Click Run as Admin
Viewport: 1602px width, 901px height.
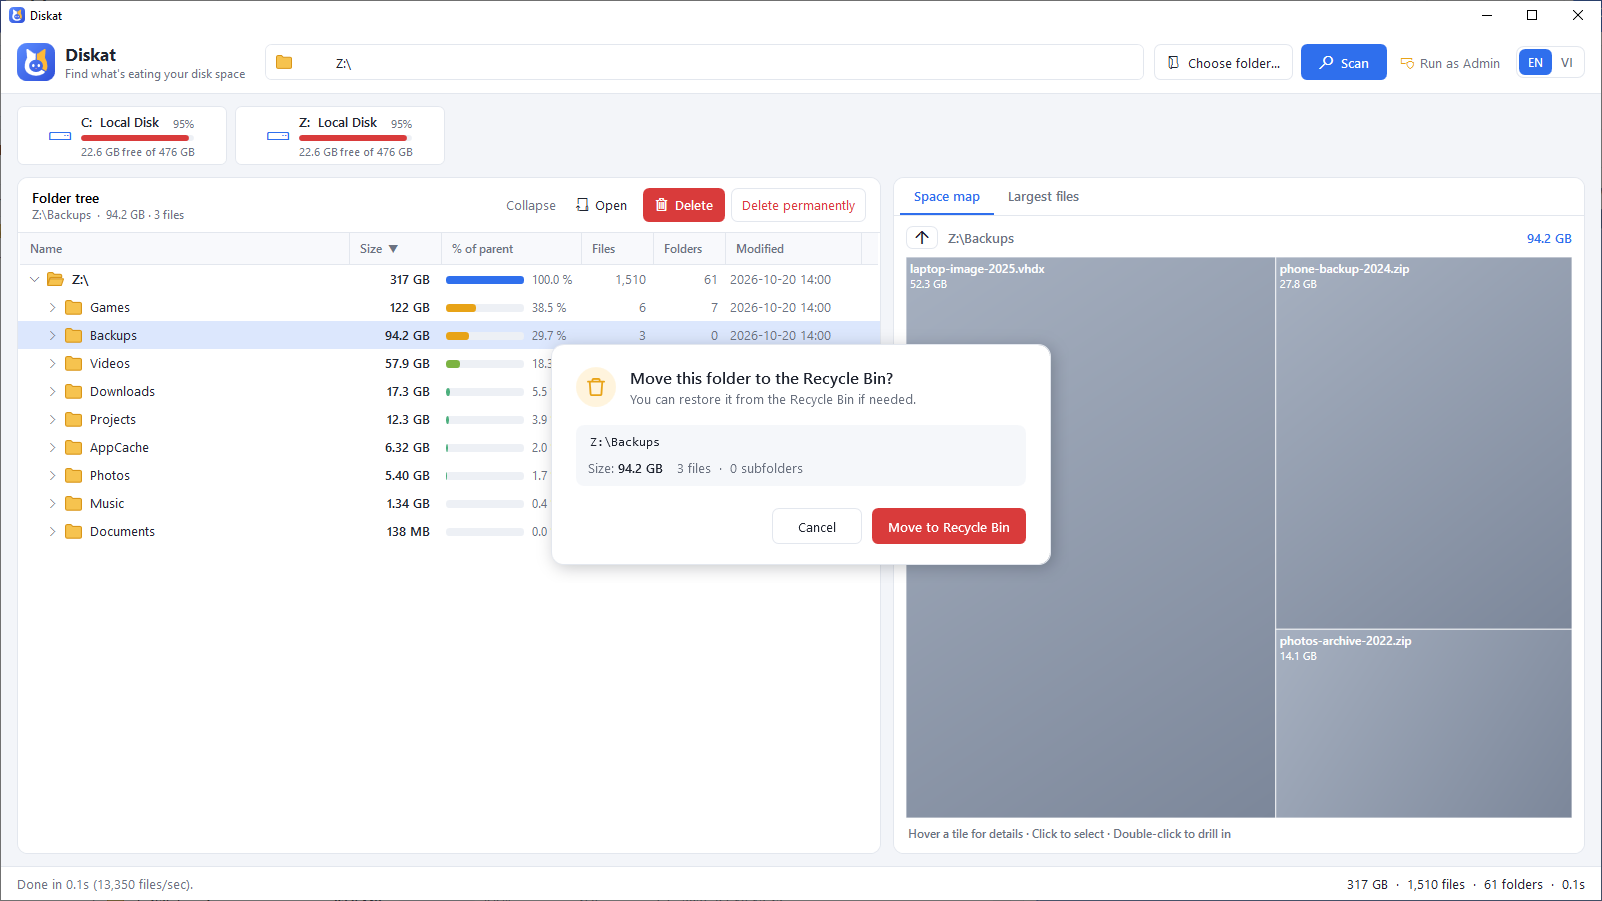[x=1450, y=62]
